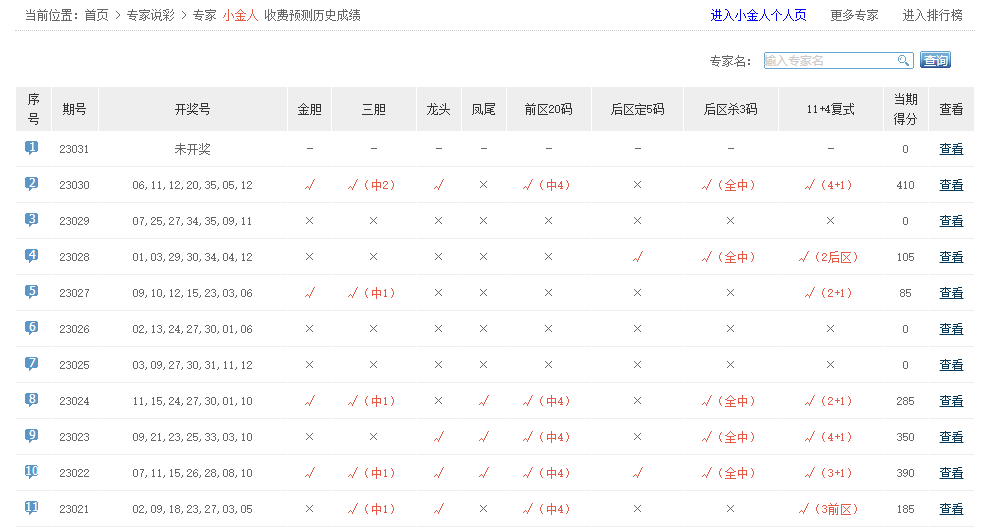Click sequence badge number 2

pyautogui.click(x=32, y=184)
